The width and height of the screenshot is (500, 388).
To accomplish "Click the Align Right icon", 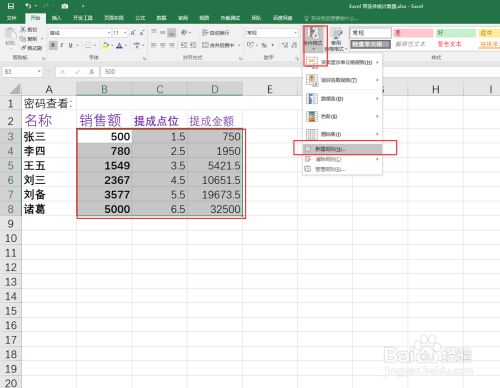I will [171, 45].
